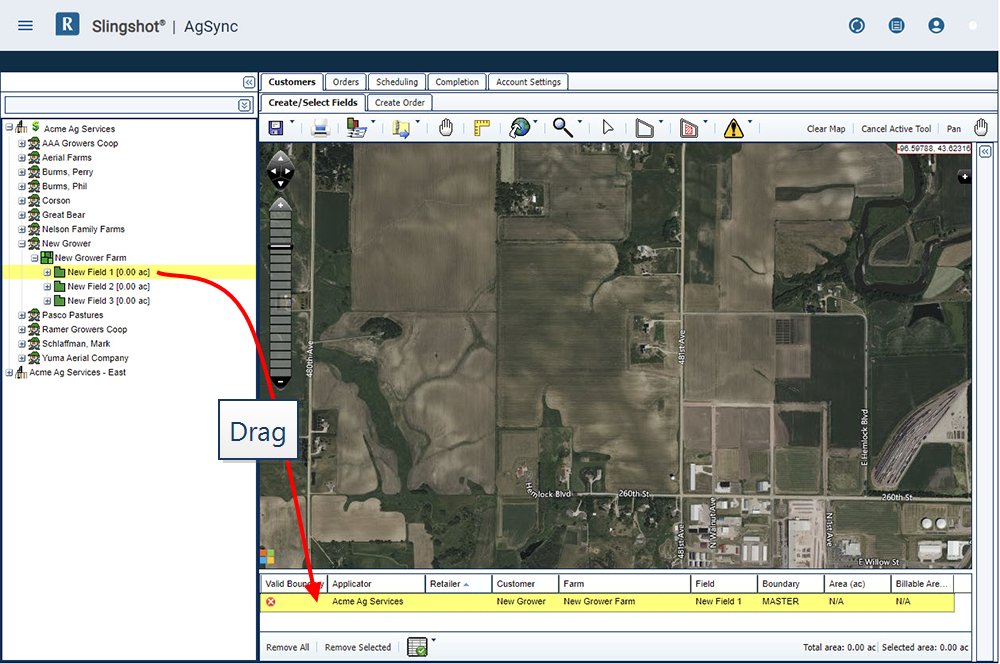Image resolution: width=1000 pixels, height=664 pixels.
Task: Collapse the New Grower Farm node
Action: click(34, 258)
